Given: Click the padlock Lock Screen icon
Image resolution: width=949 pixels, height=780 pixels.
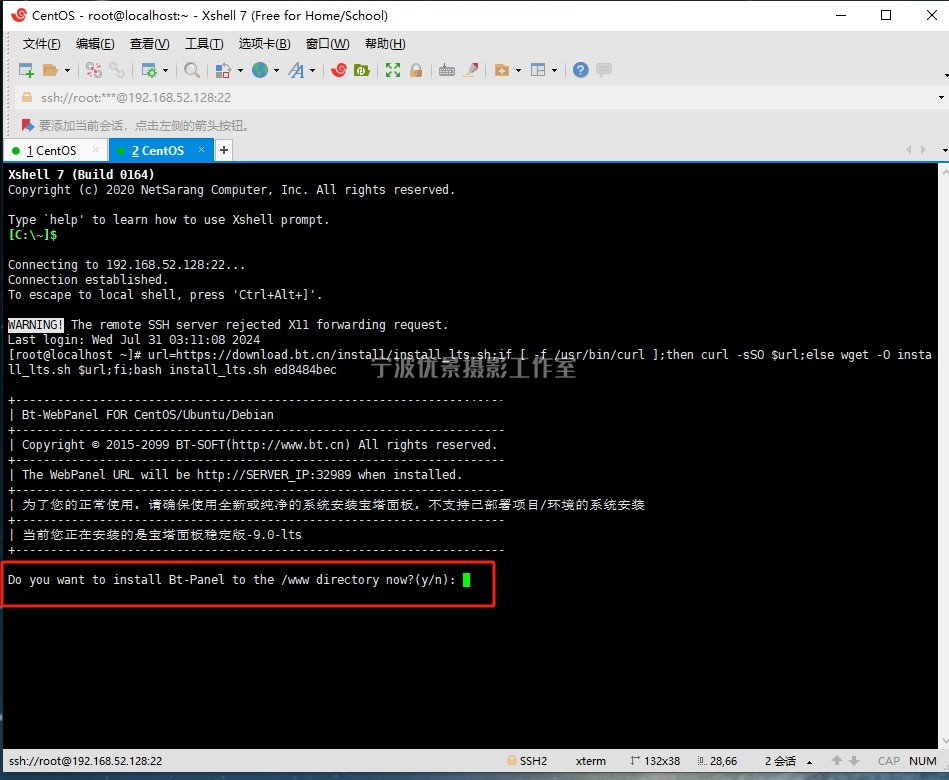Looking at the screenshot, I should 416,70.
